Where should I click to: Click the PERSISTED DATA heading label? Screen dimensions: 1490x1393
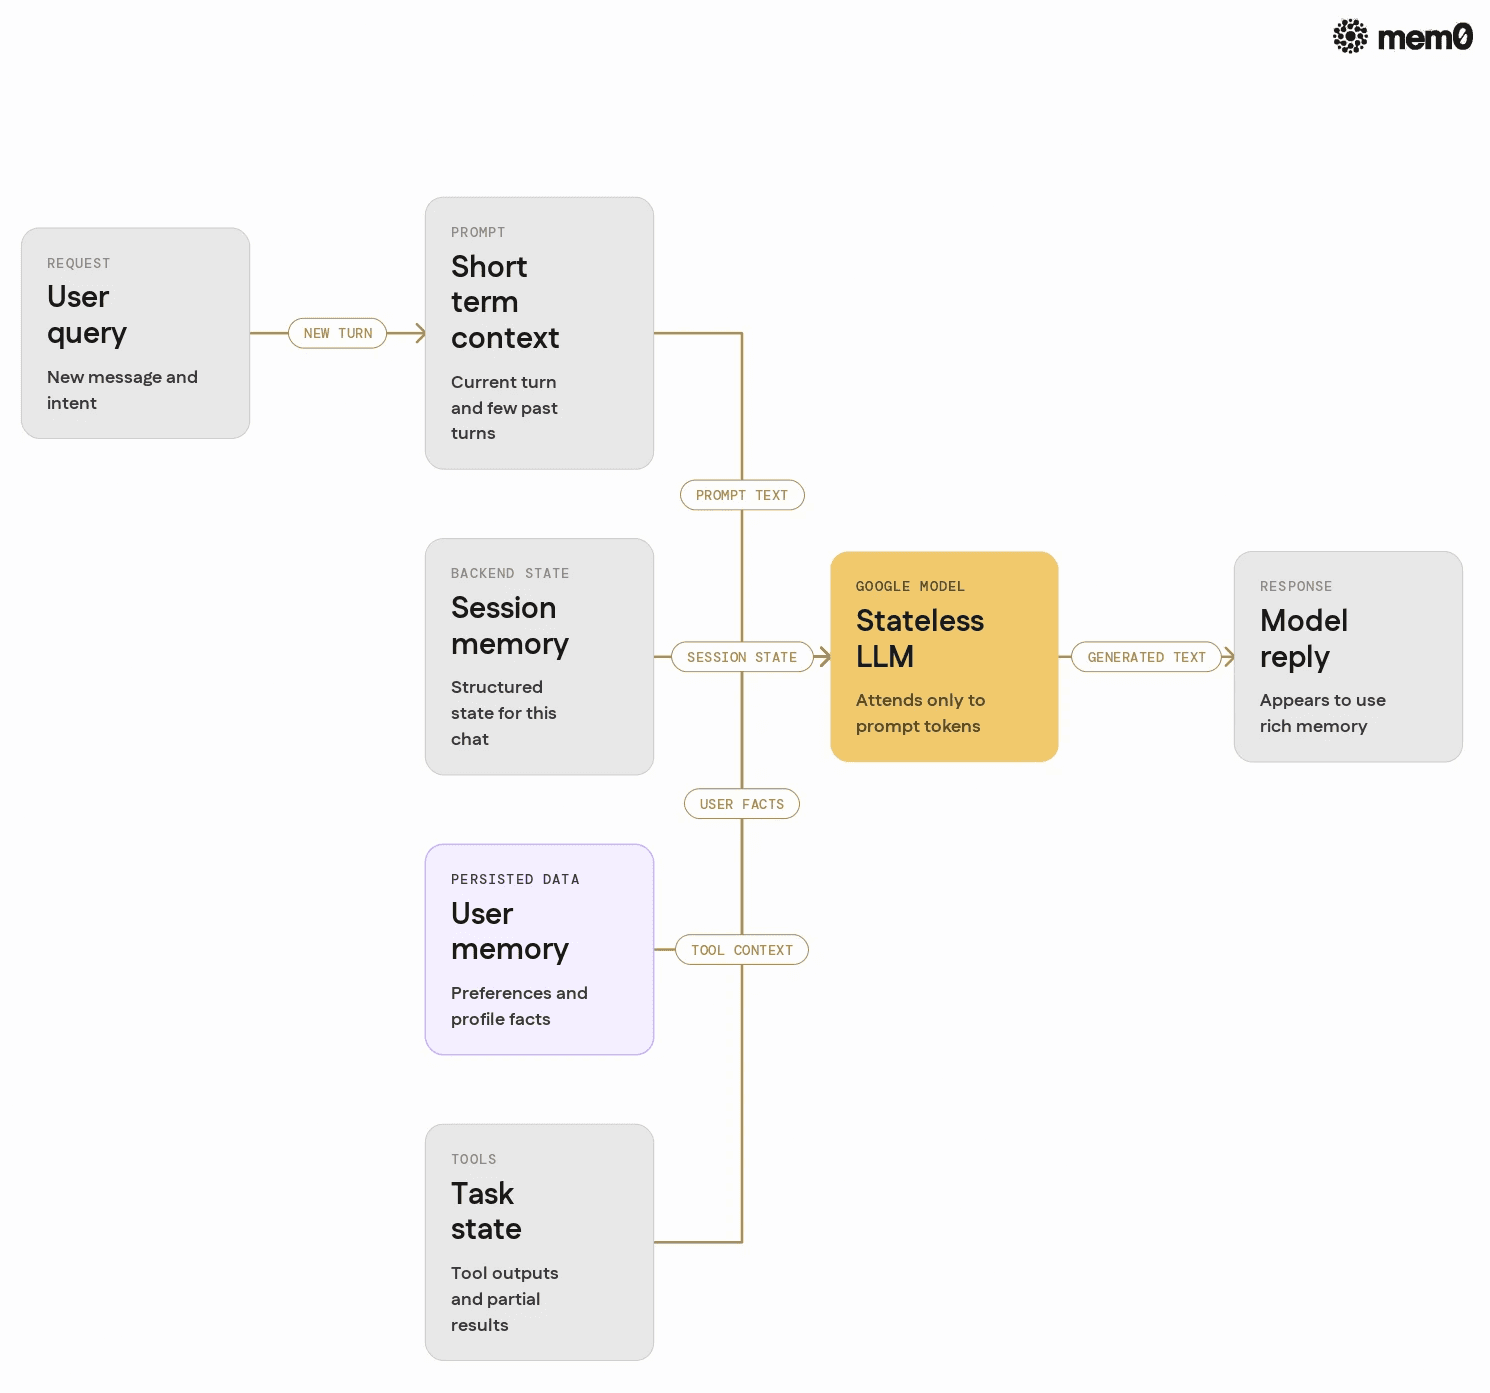coord(515,880)
